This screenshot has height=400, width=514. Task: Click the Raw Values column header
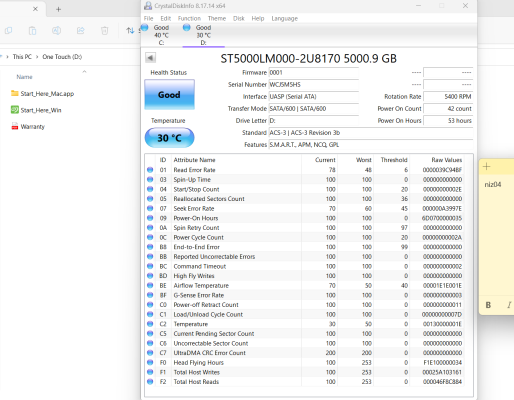437,160
